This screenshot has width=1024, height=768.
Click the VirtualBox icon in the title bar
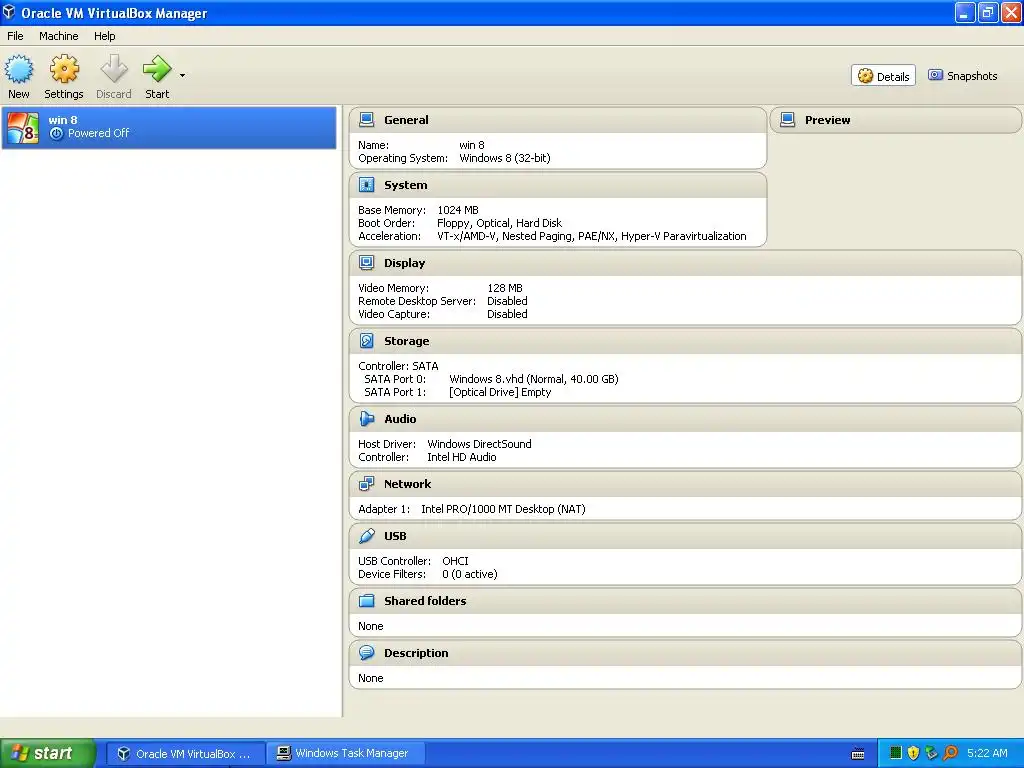pyautogui.click(x=9, y=12)
